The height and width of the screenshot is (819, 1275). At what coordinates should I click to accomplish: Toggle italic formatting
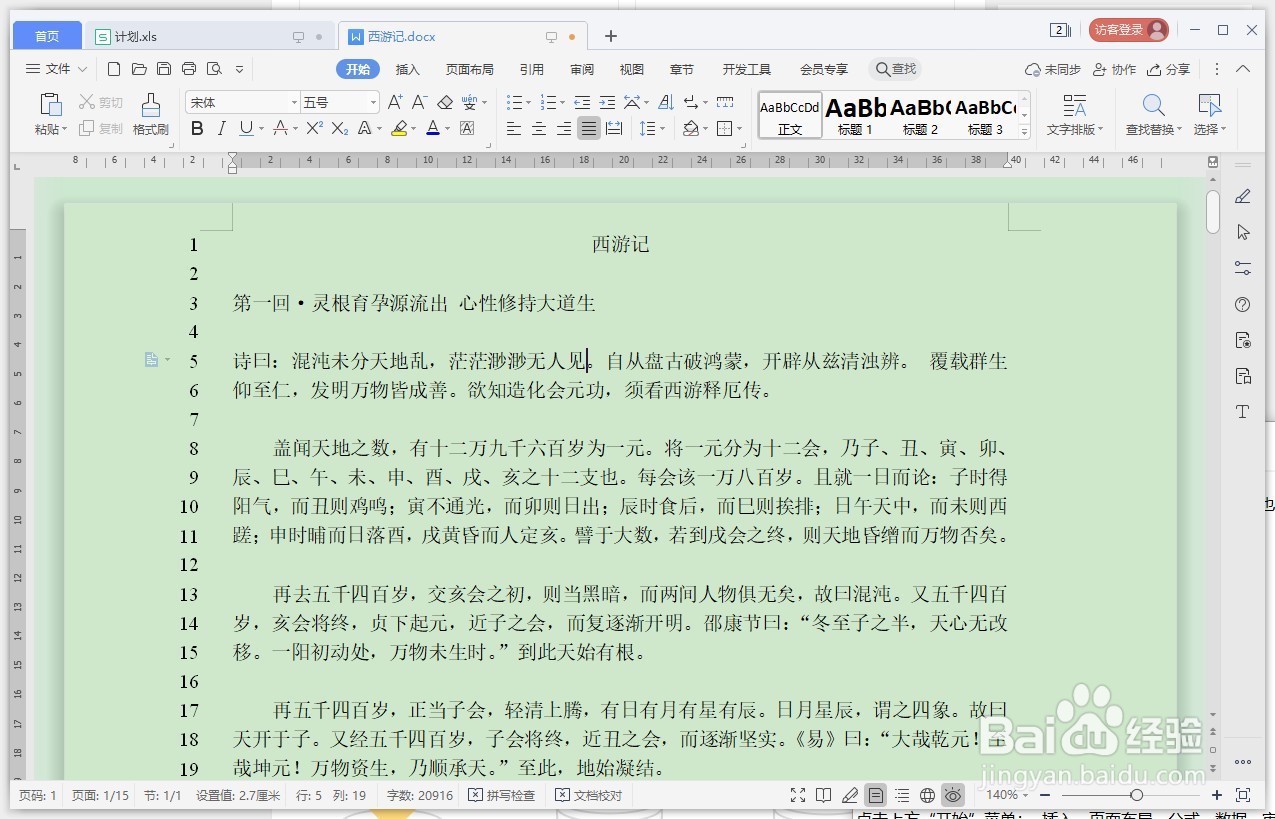(221, 128)
